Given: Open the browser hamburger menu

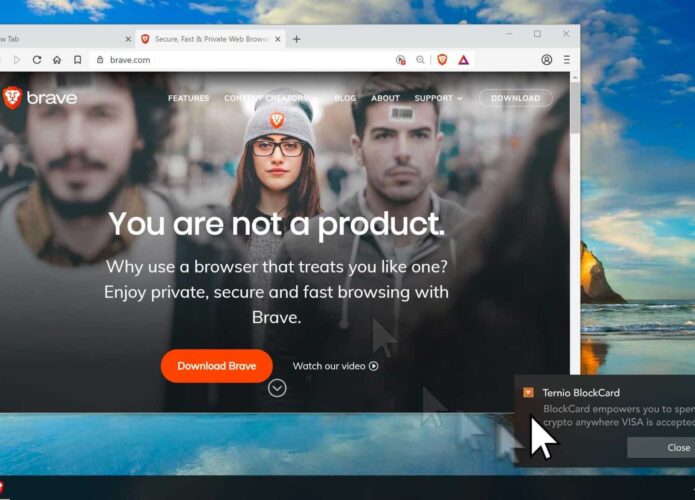Looking at the screenshot, I should tap(566, 59).
